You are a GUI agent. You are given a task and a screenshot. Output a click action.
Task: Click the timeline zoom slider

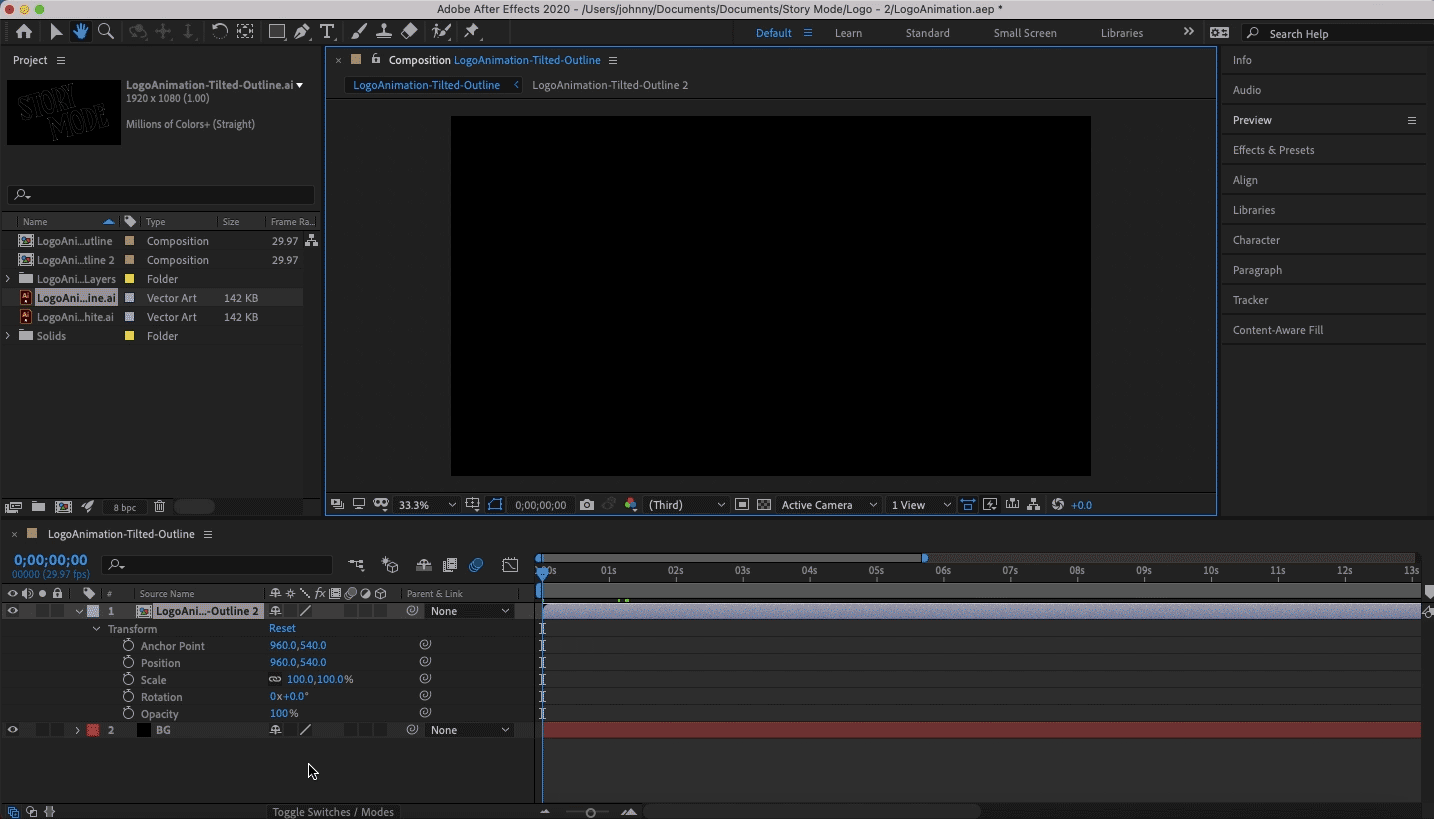pyautogui.click(x=590, y=812)
